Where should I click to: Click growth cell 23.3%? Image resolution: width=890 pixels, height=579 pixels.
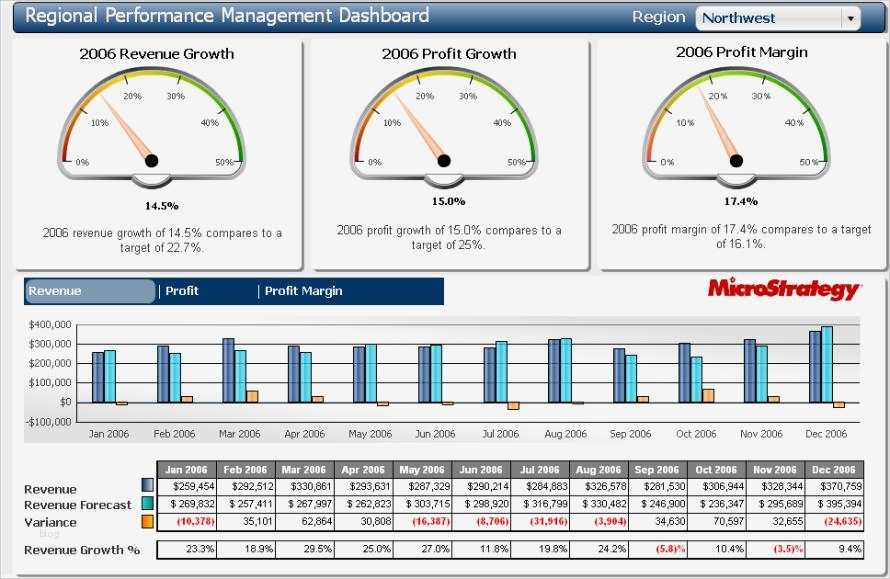186,549
